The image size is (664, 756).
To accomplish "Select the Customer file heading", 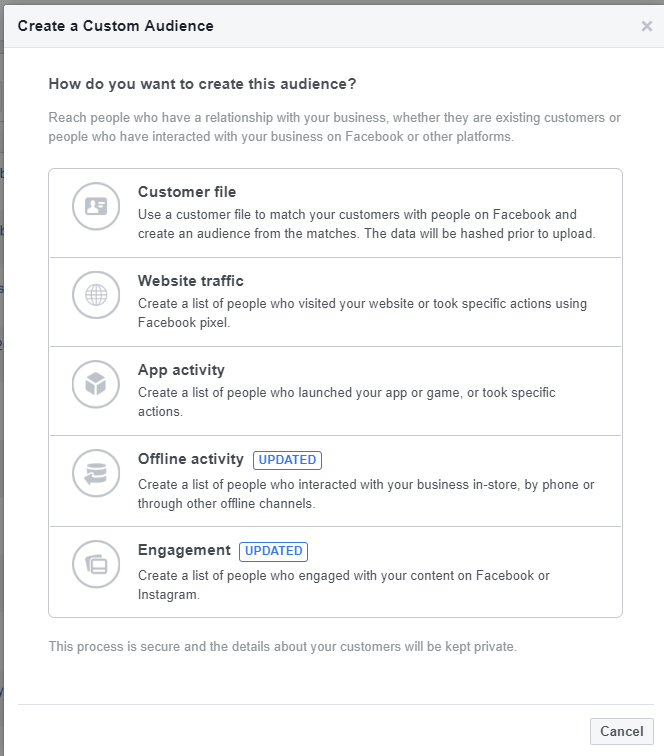I will 187,192.
